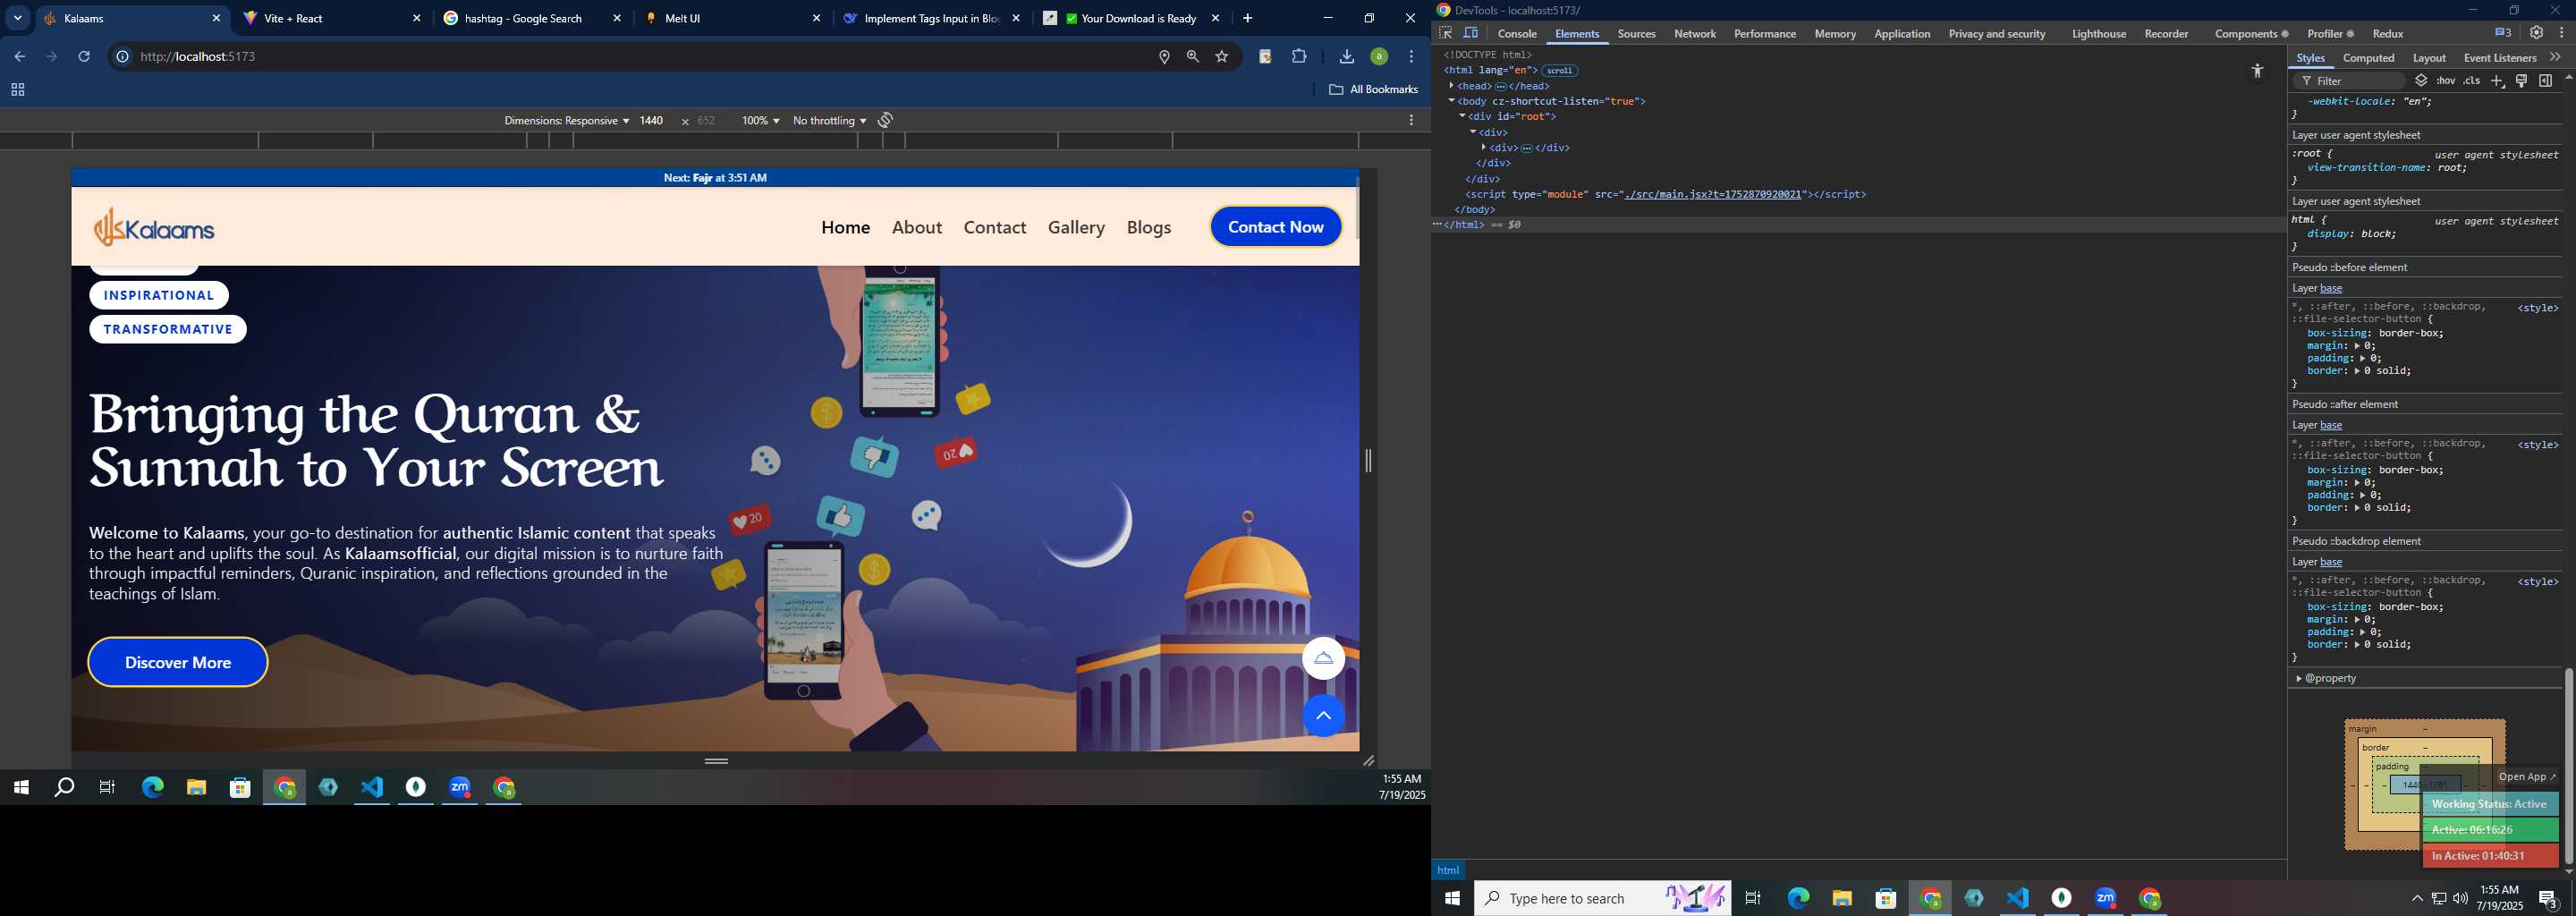The width and height of the screenshot is (2576, 916).
Task: Click the html breadcrumb at bottom
Action: tap(1448, 870)
